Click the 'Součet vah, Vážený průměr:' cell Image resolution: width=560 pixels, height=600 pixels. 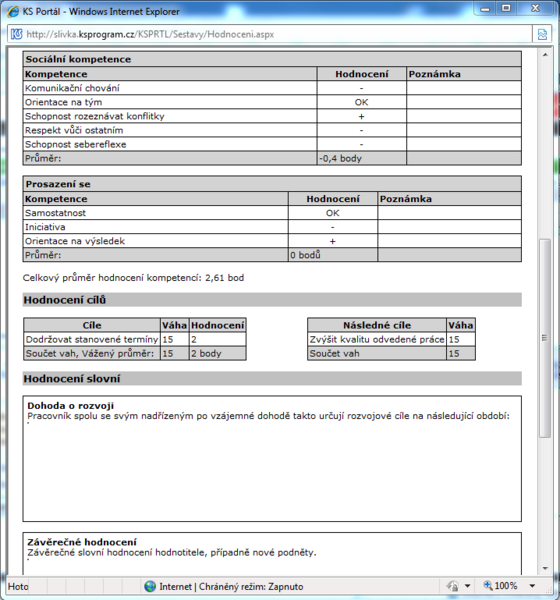[92, 354]
